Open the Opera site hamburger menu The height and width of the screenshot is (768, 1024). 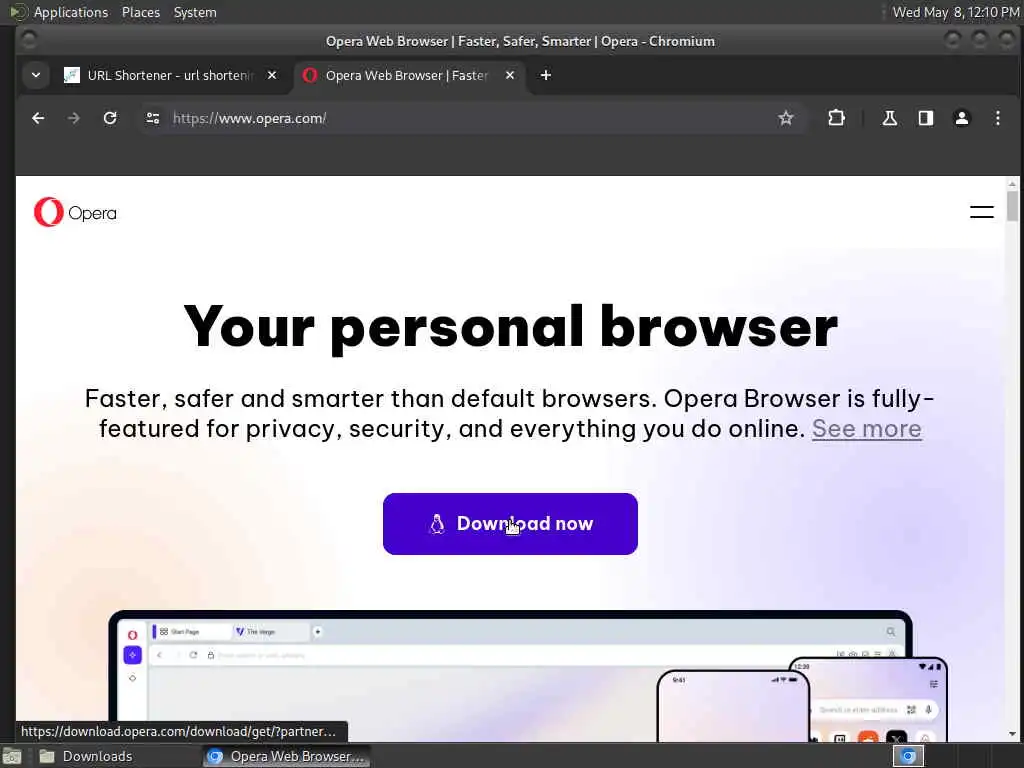click(x=982, y=212)
